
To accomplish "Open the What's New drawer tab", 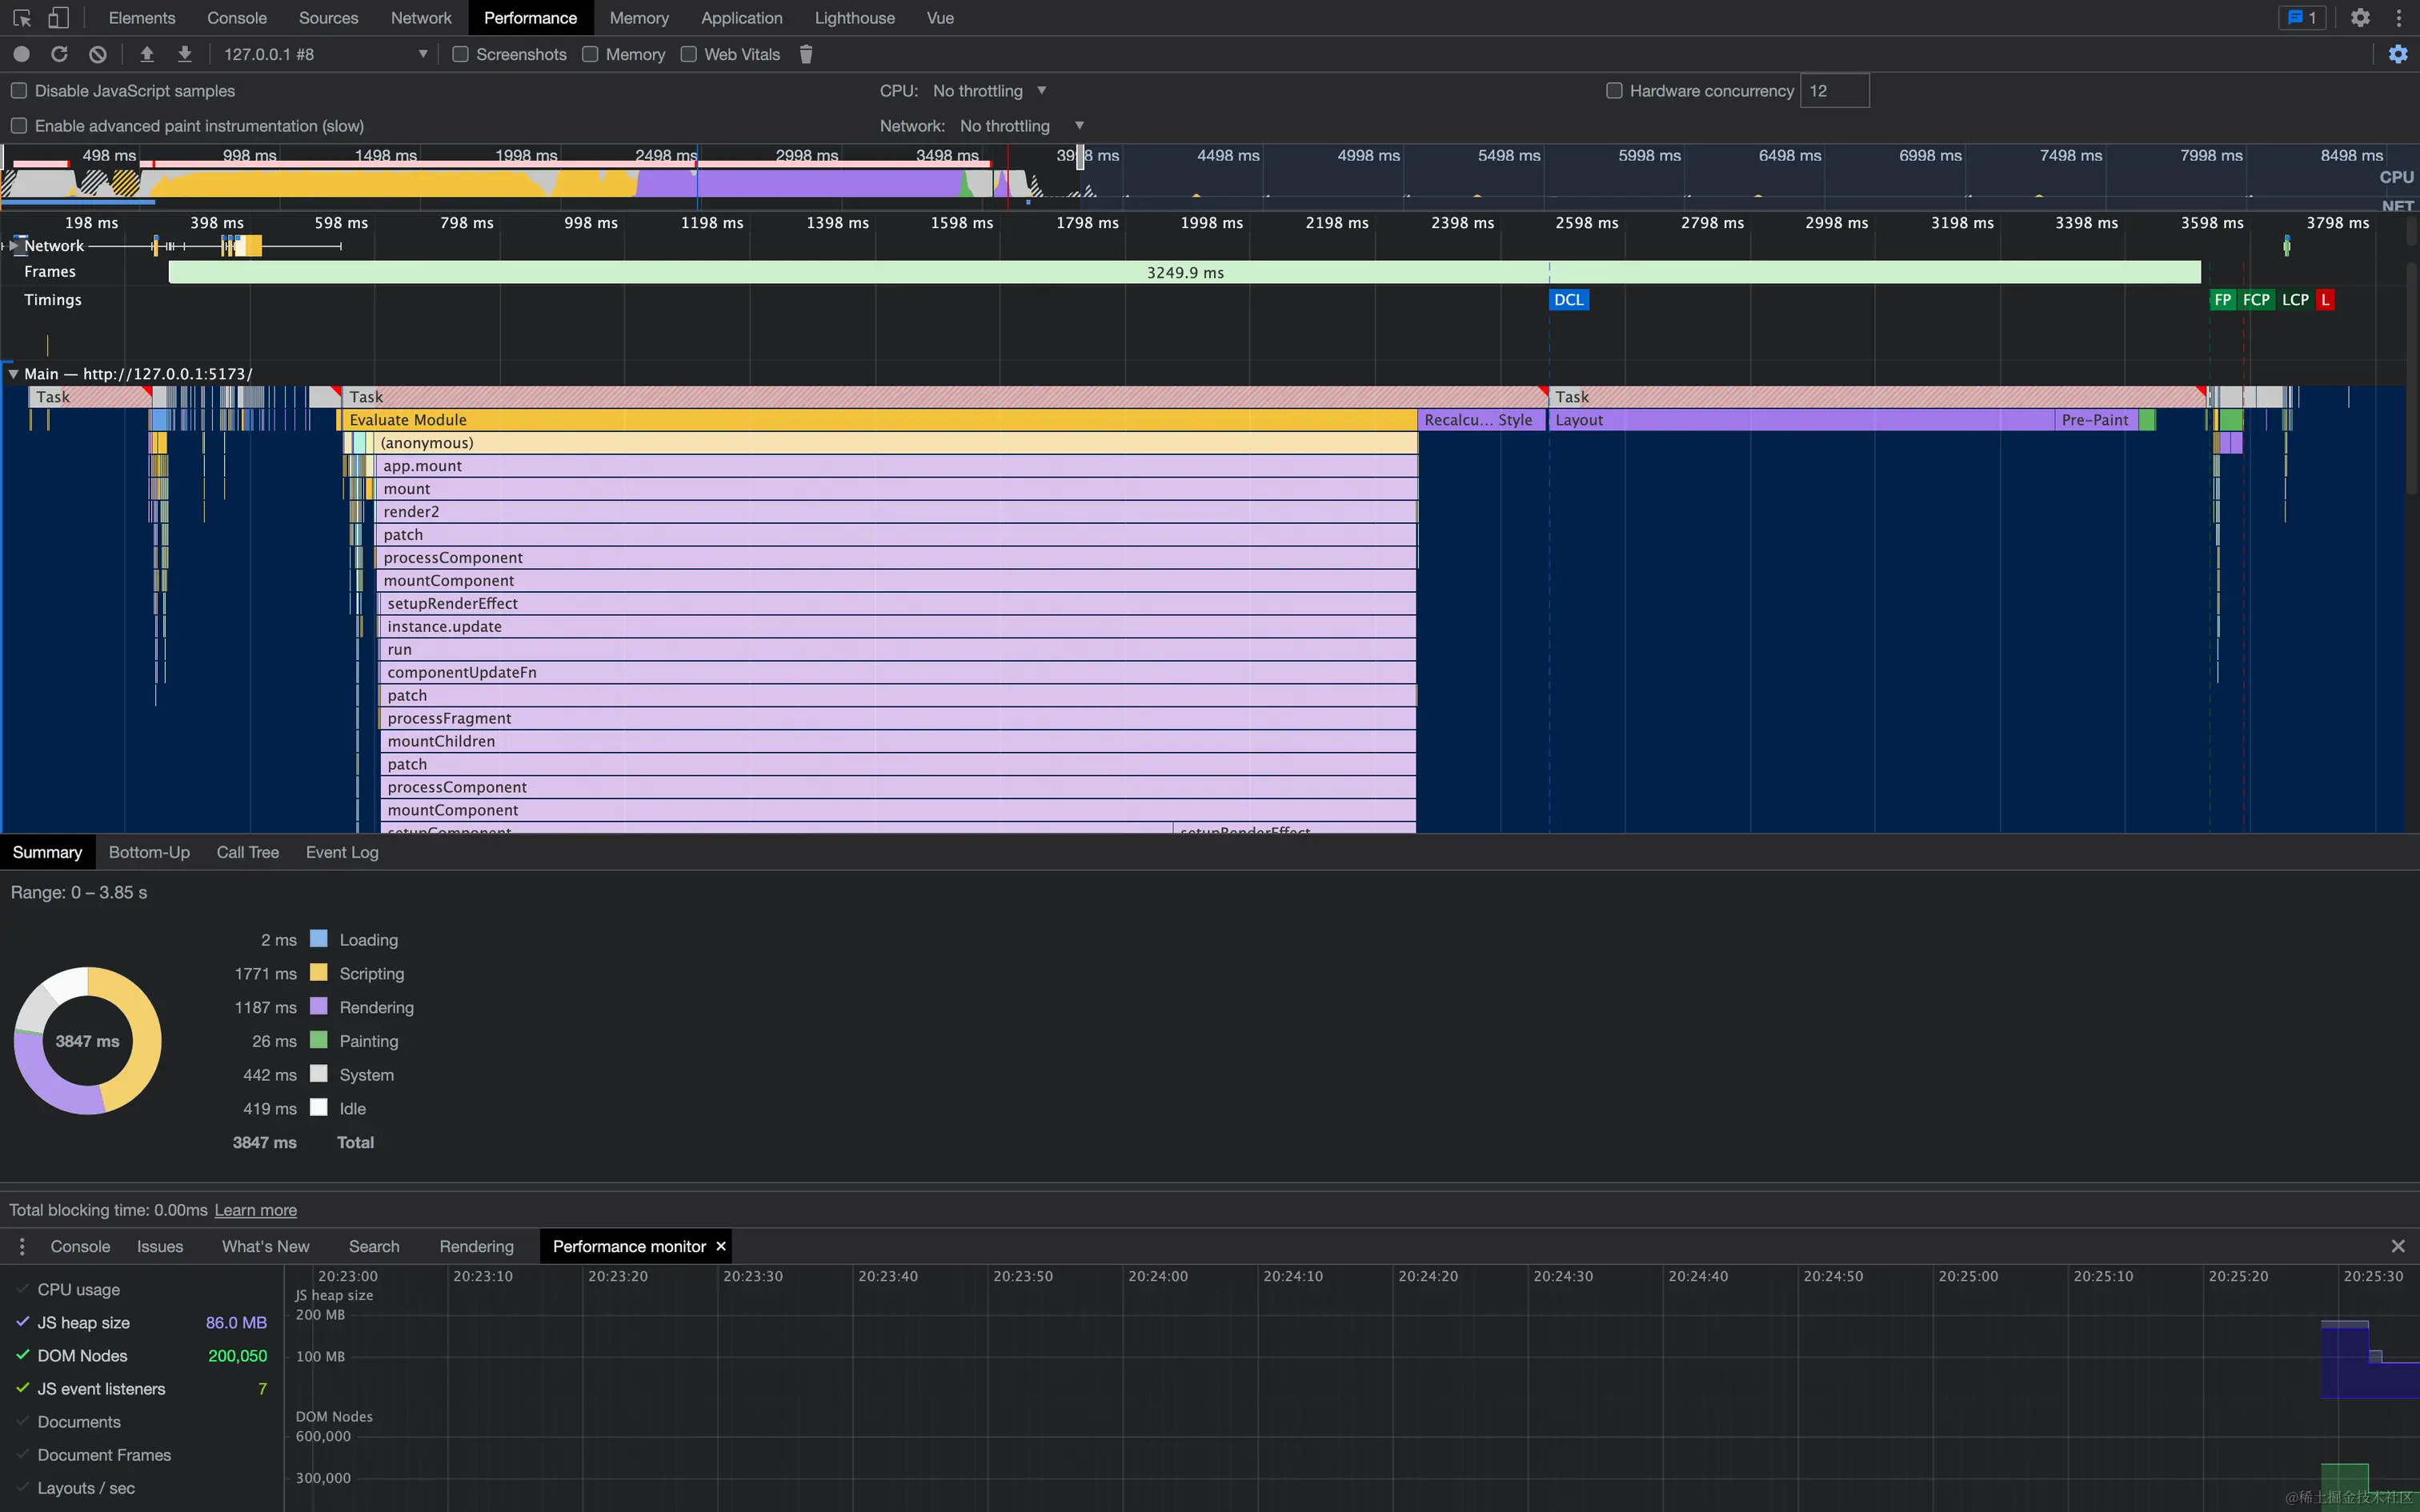I will 265,1246.
